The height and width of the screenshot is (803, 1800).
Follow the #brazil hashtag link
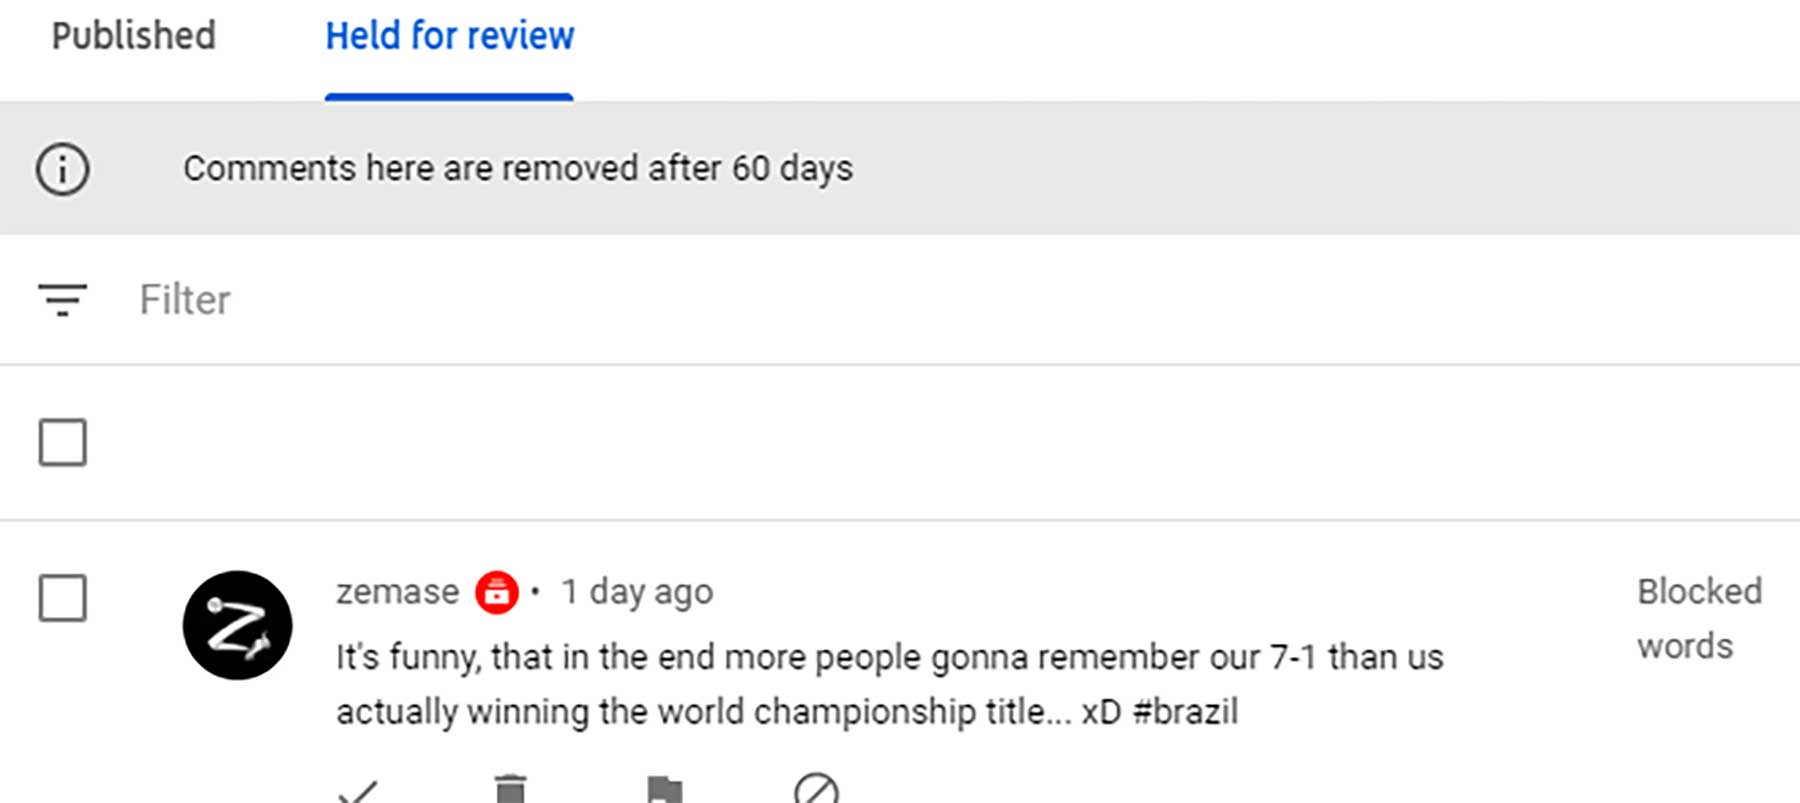(x=1185, y=712)
